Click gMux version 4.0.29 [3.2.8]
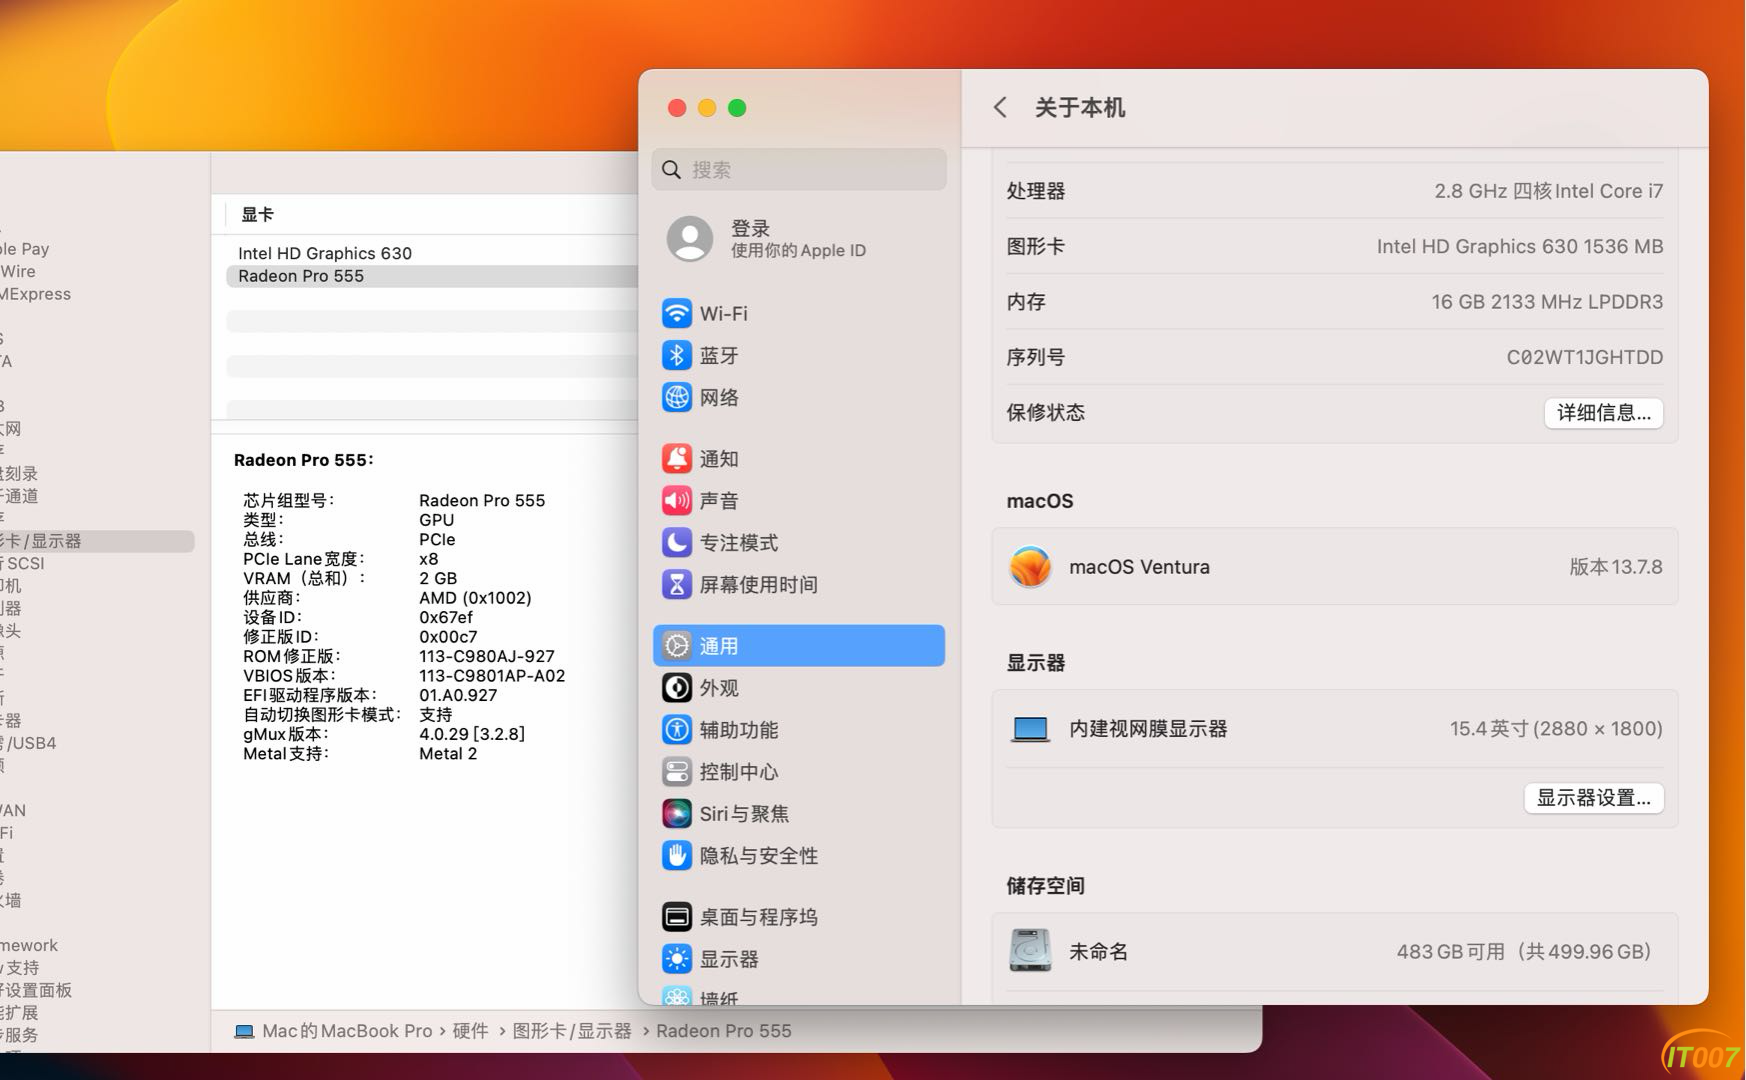The width and height of the screenshot is (1746, 1080). 472,734
